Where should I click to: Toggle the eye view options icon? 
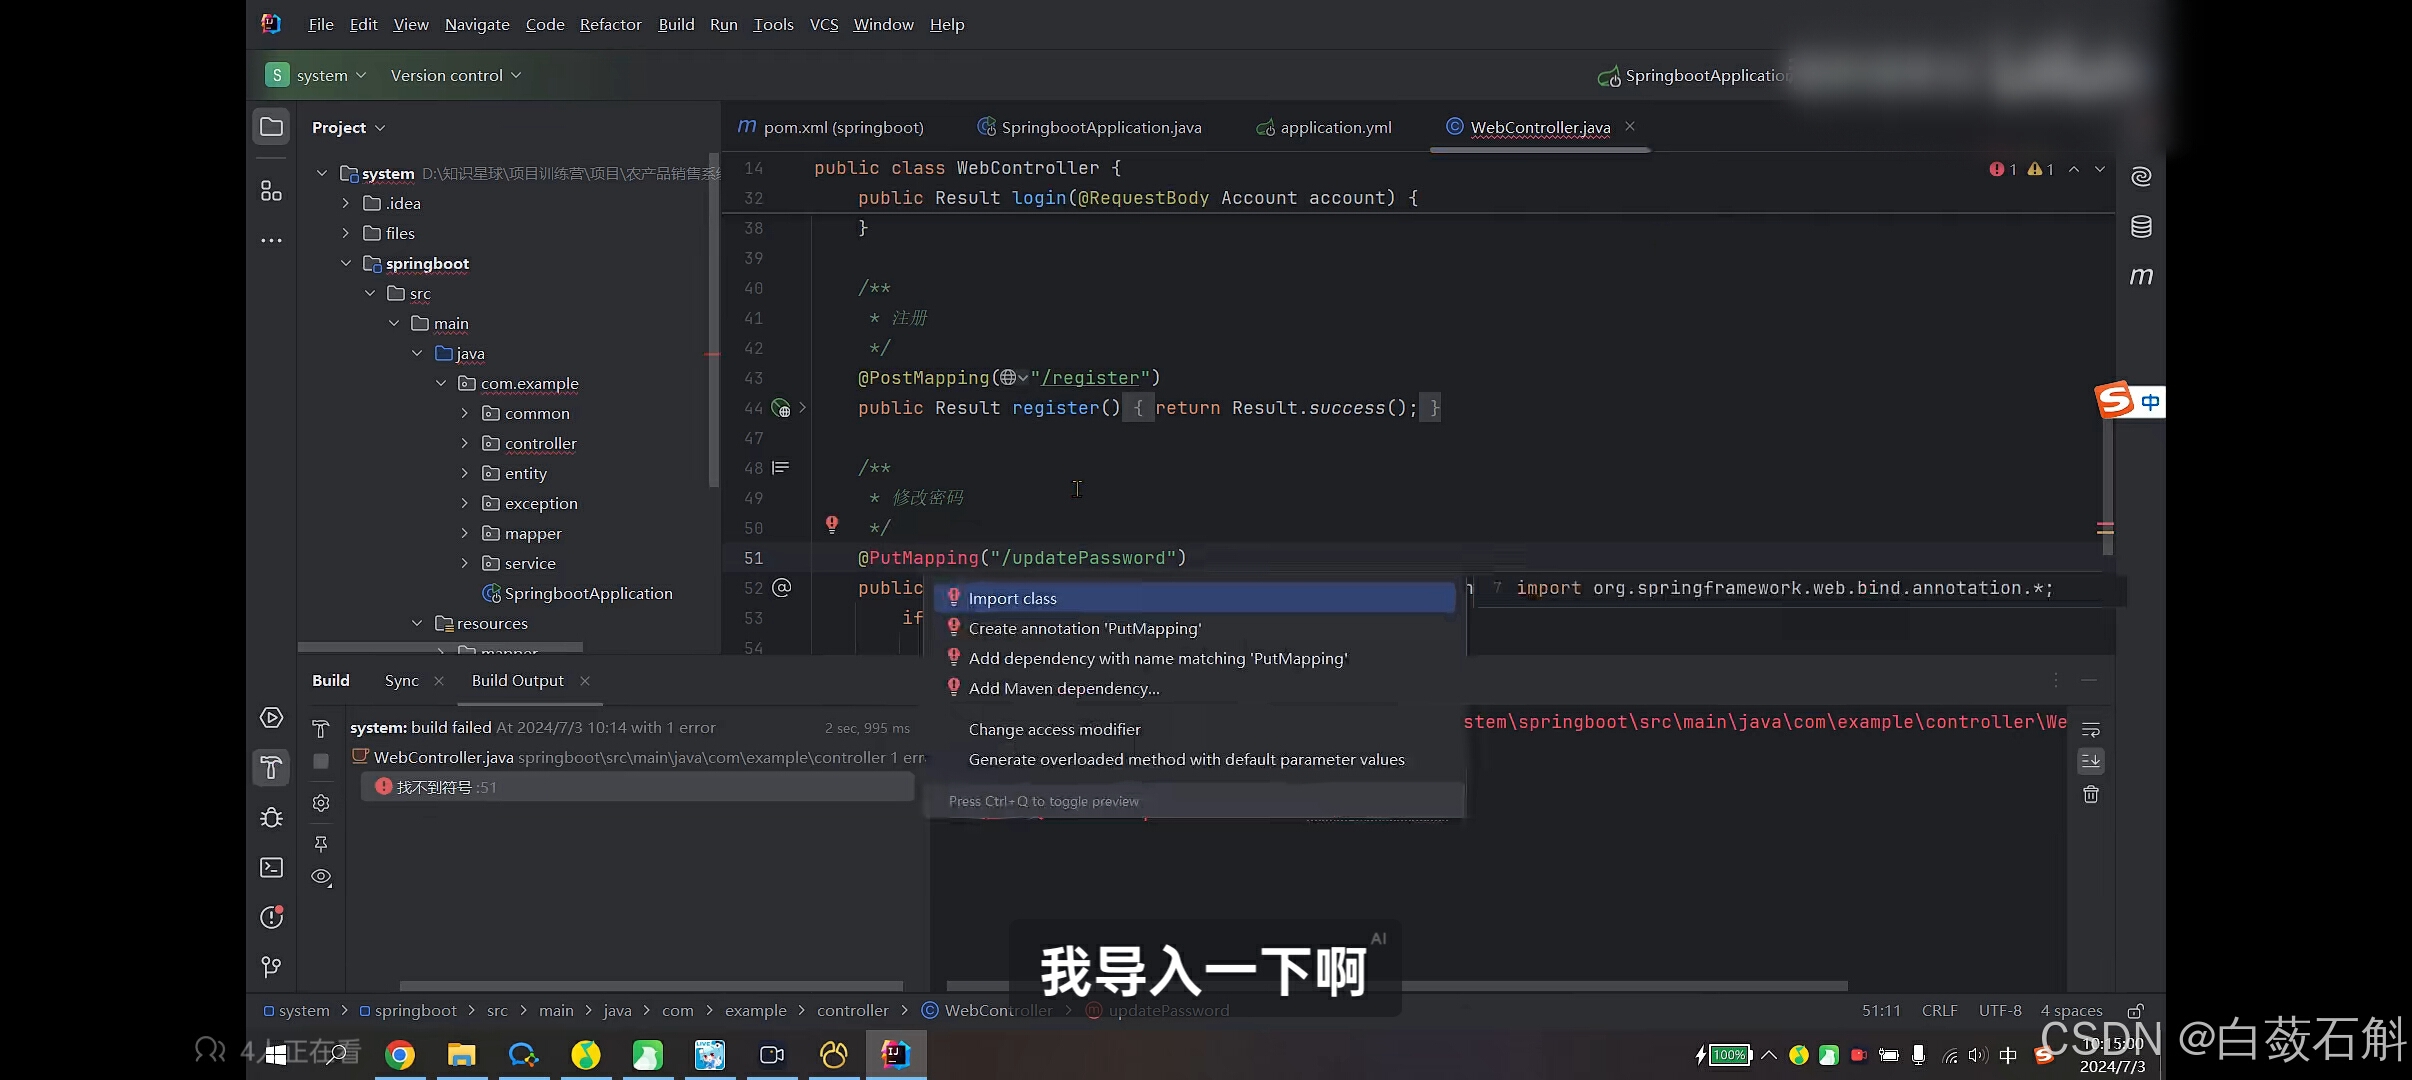[x=321, y=877]
